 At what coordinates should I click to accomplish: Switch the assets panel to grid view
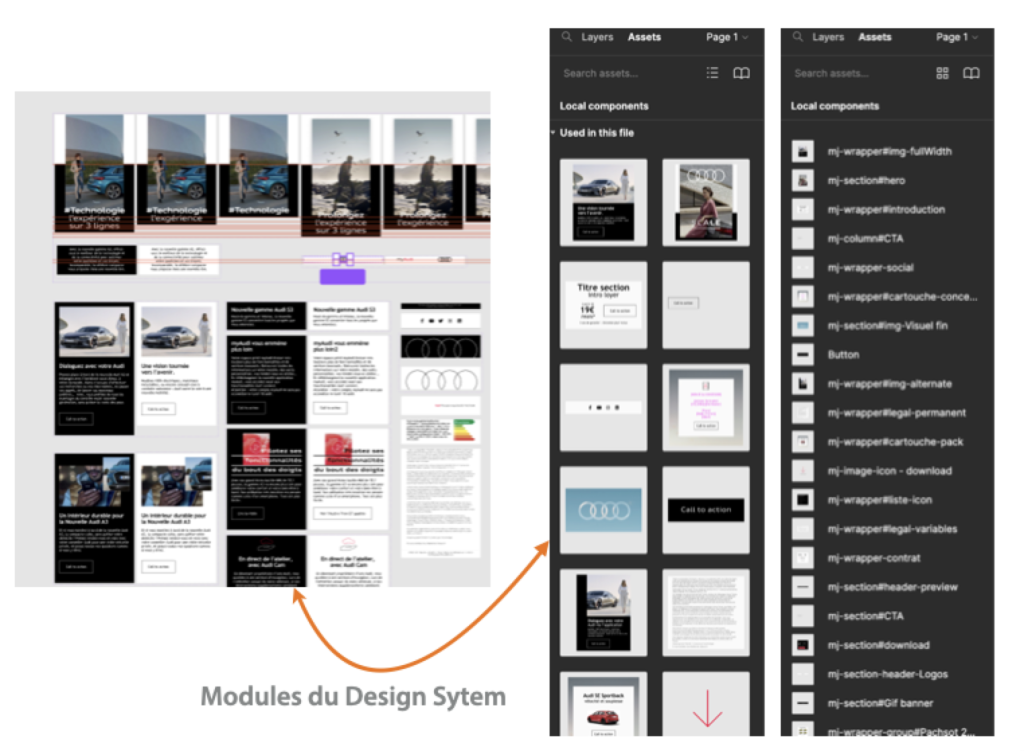coord(942,73)
